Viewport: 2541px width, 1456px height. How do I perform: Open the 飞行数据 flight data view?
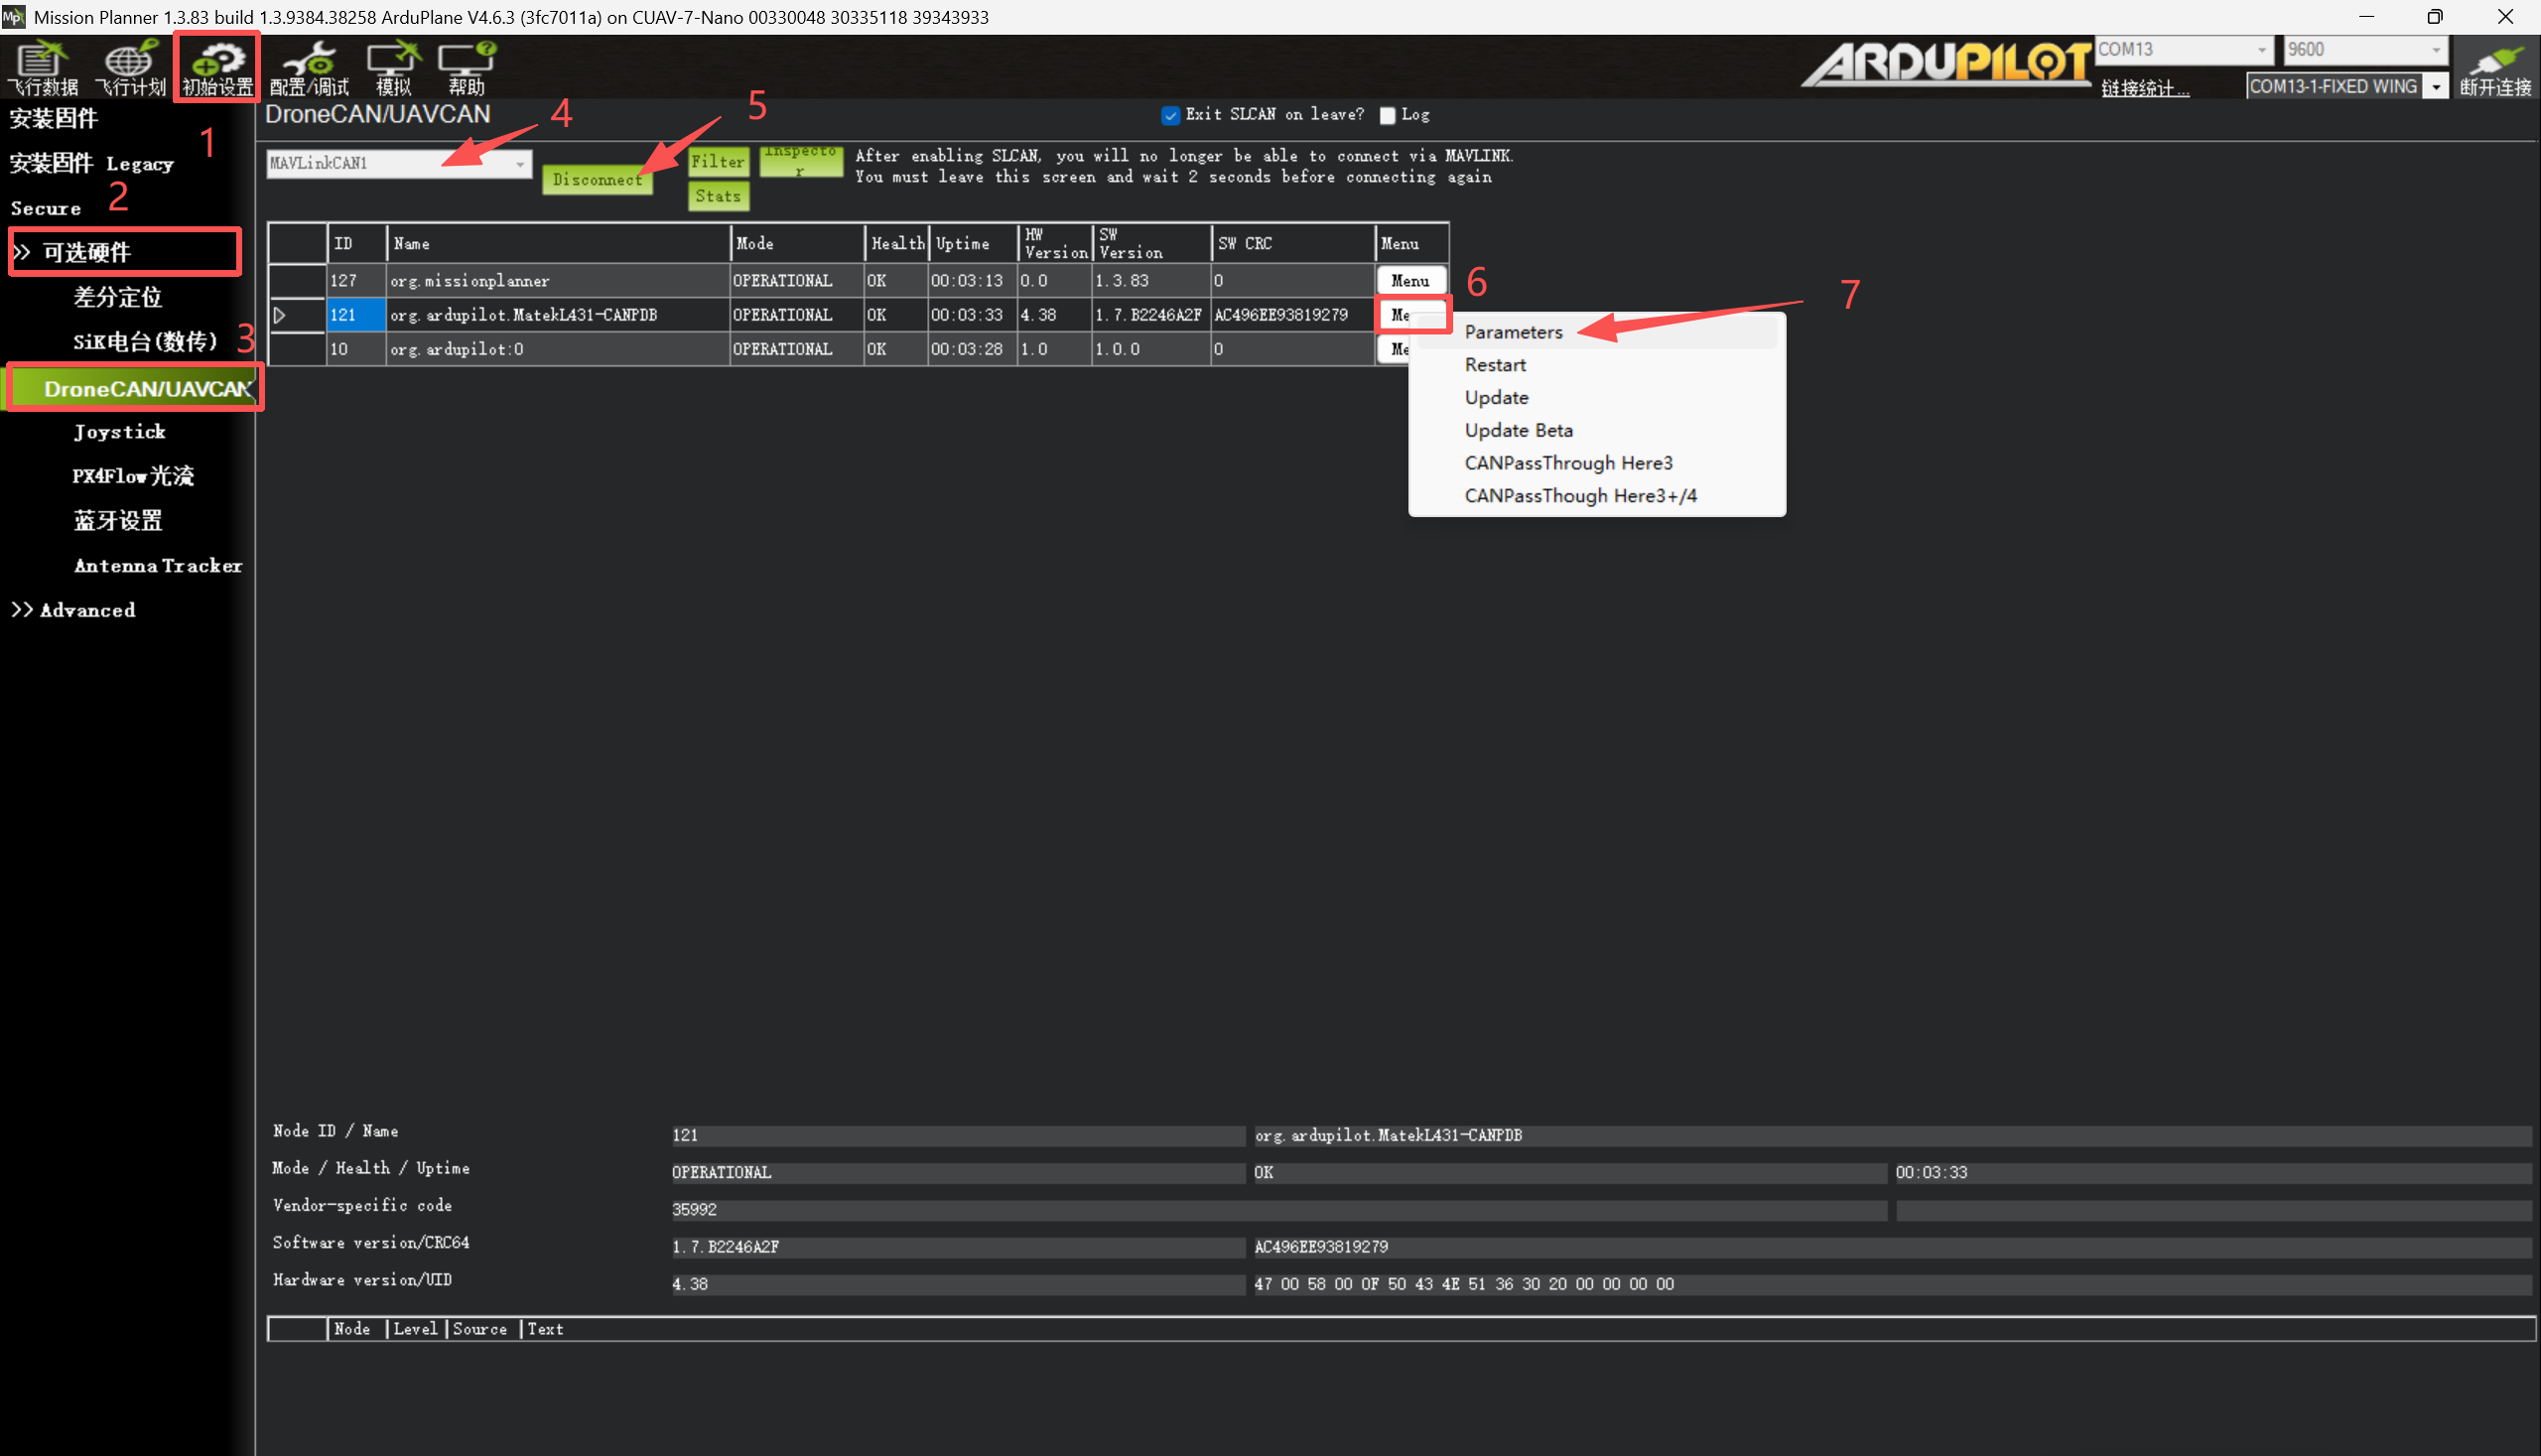coord(43,67)
